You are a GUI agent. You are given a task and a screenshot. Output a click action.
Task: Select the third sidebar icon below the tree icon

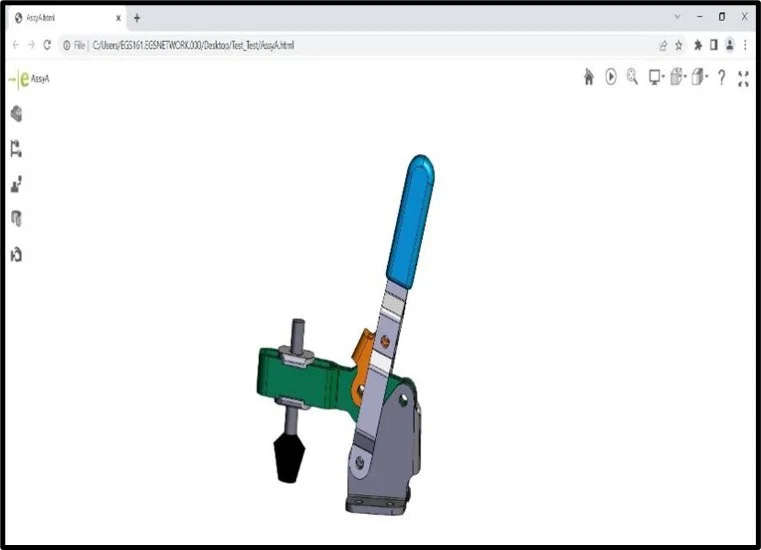click(x=17, y=184)
